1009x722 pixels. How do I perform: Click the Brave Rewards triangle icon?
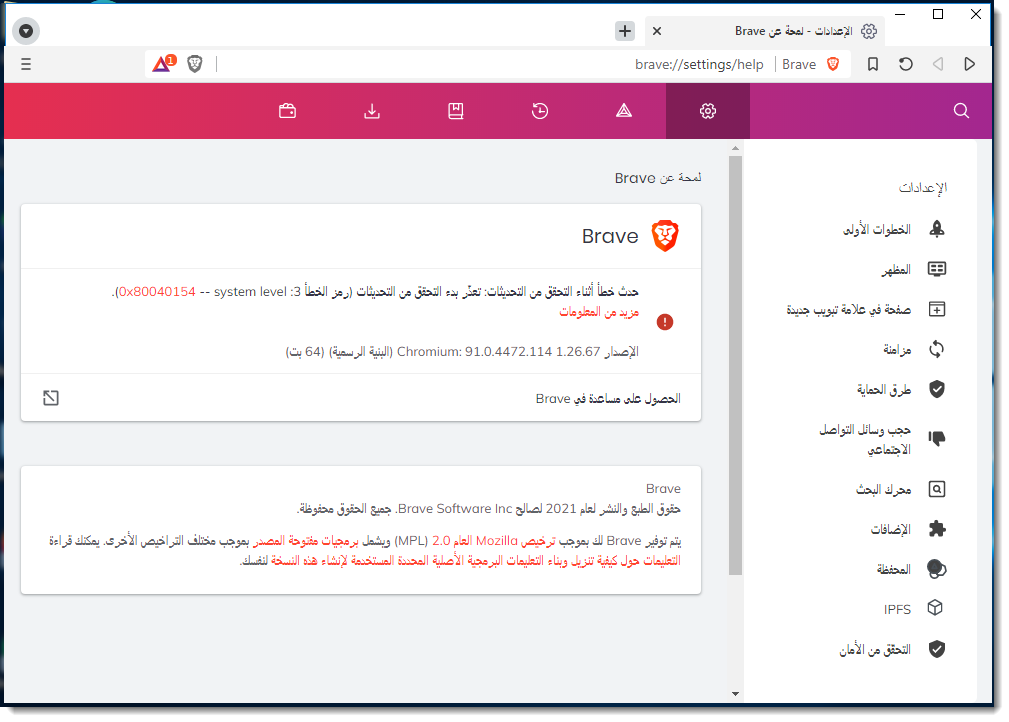tap(163, 64)
